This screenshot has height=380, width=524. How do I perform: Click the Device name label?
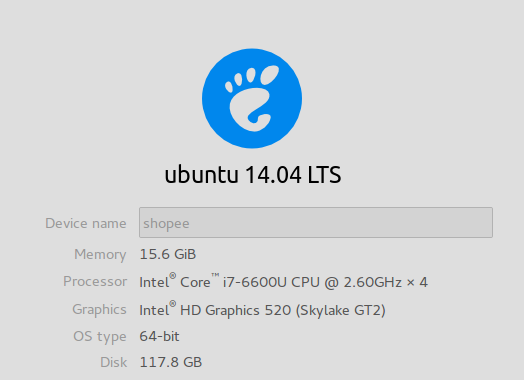click(86, 223)
